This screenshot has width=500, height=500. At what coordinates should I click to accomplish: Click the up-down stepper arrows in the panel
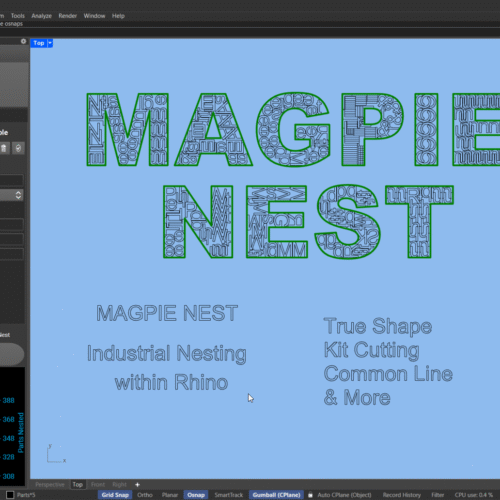18,195
